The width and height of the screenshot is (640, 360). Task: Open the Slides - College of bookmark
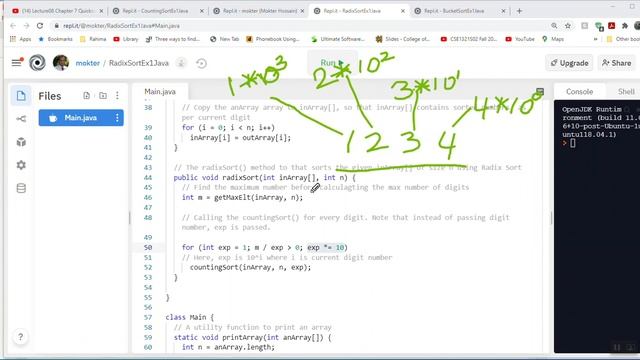(x=403, y=39)
